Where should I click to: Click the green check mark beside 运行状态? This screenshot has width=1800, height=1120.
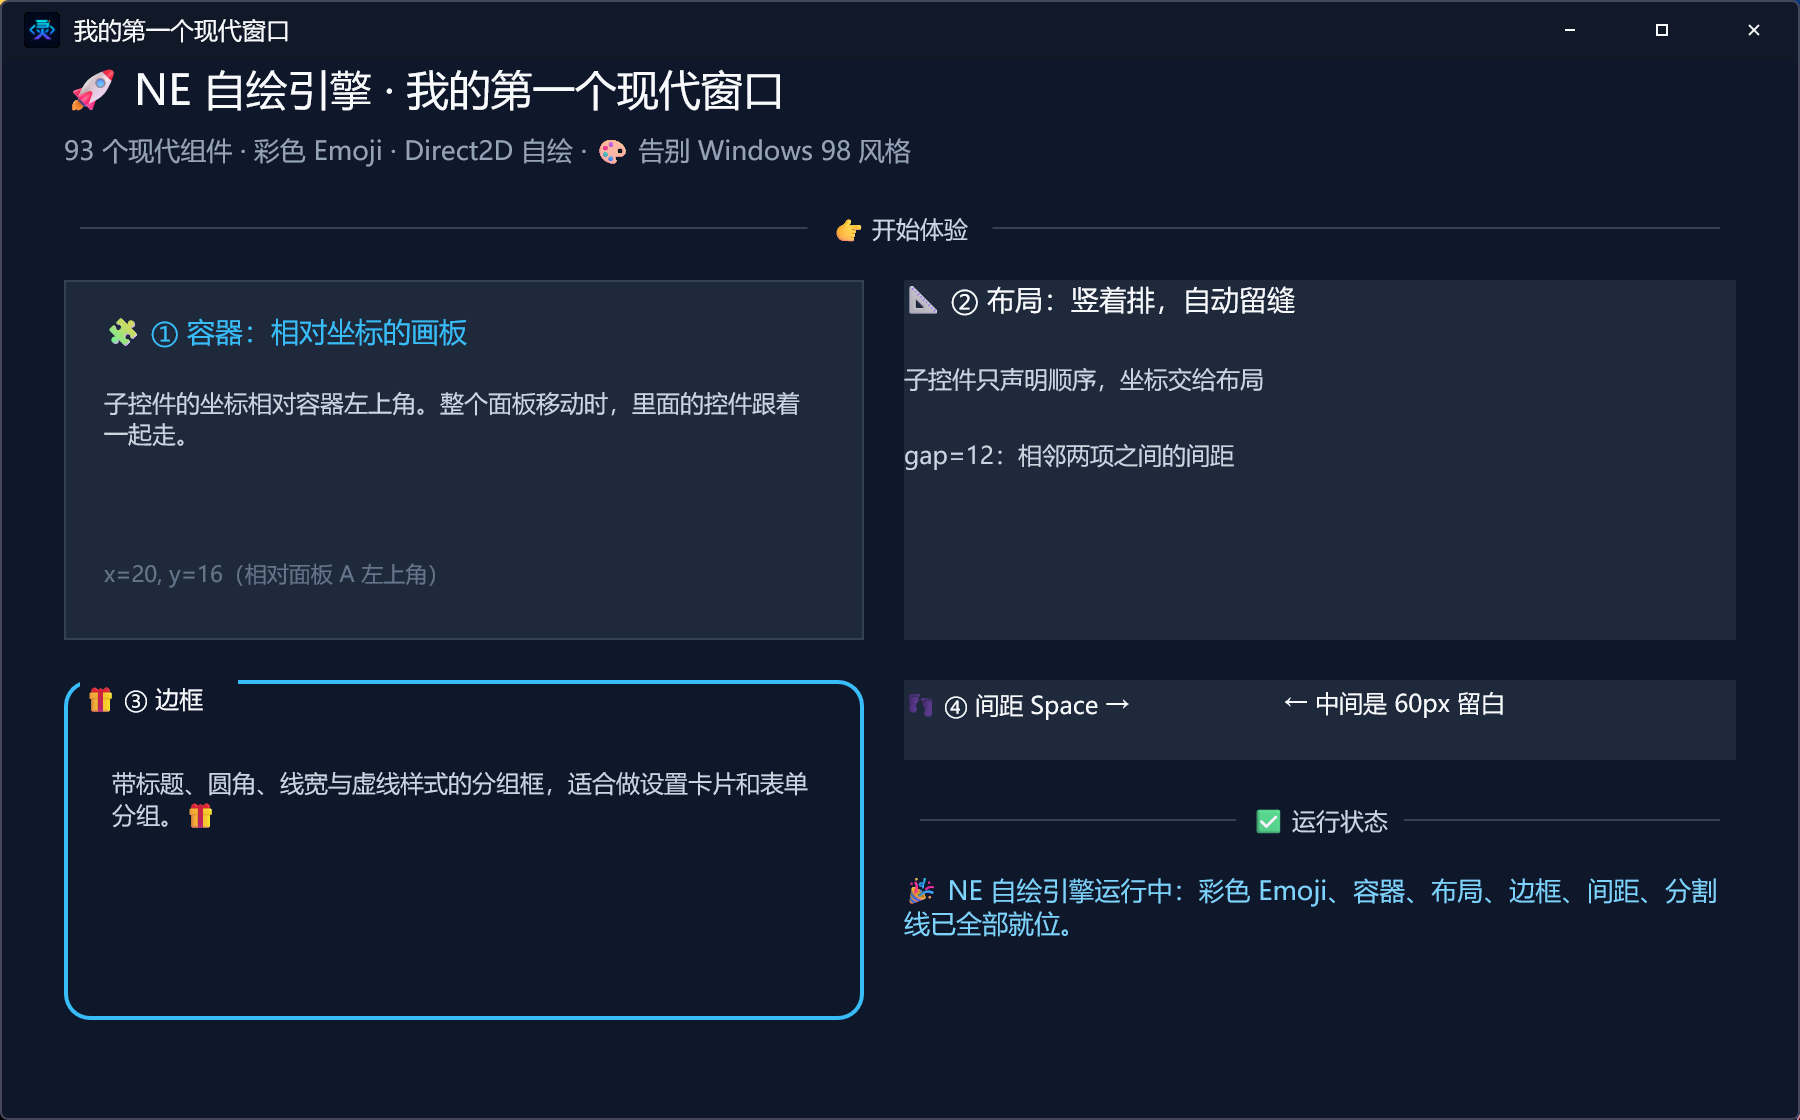pos(1268,821)
